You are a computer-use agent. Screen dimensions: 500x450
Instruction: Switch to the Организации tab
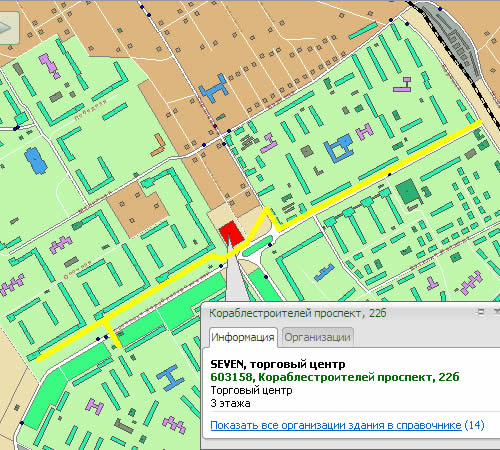317,337
